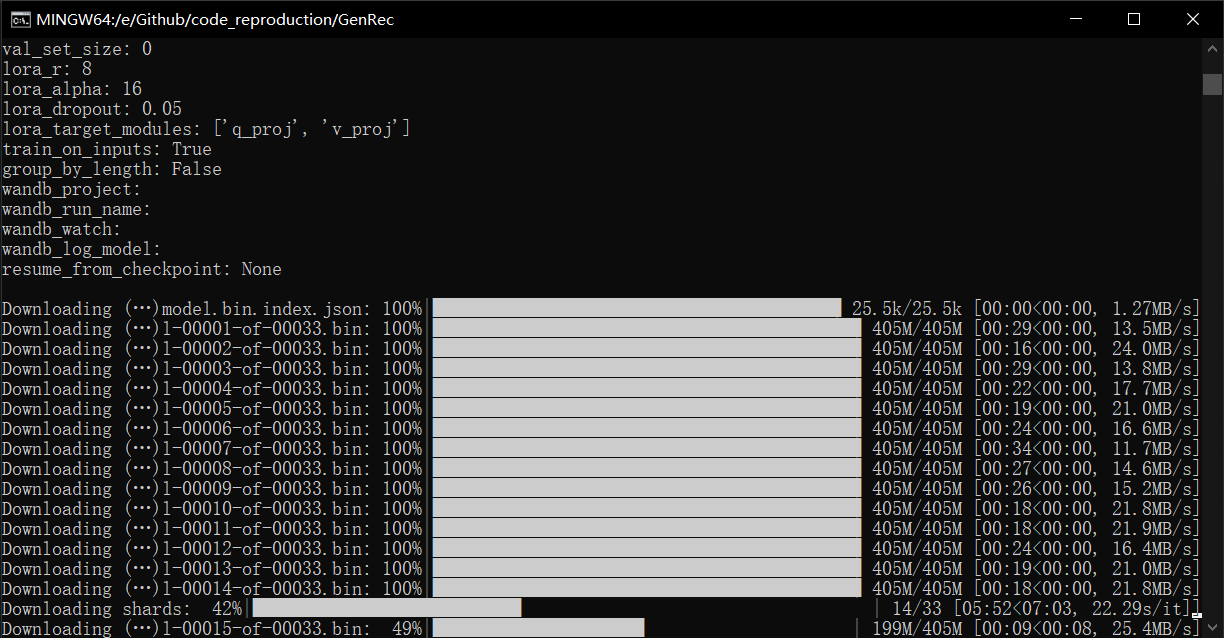Click the 00014-of-00033.bin progress bar
Viewport: 1224px width, 638px height.
pyautogui.click(x=646, y=589)
